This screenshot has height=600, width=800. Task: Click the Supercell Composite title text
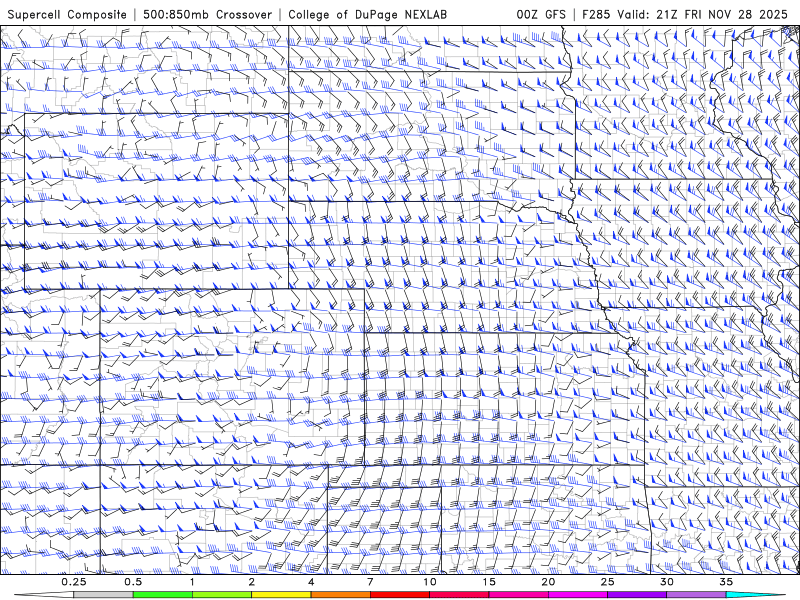tap(67, 14)
